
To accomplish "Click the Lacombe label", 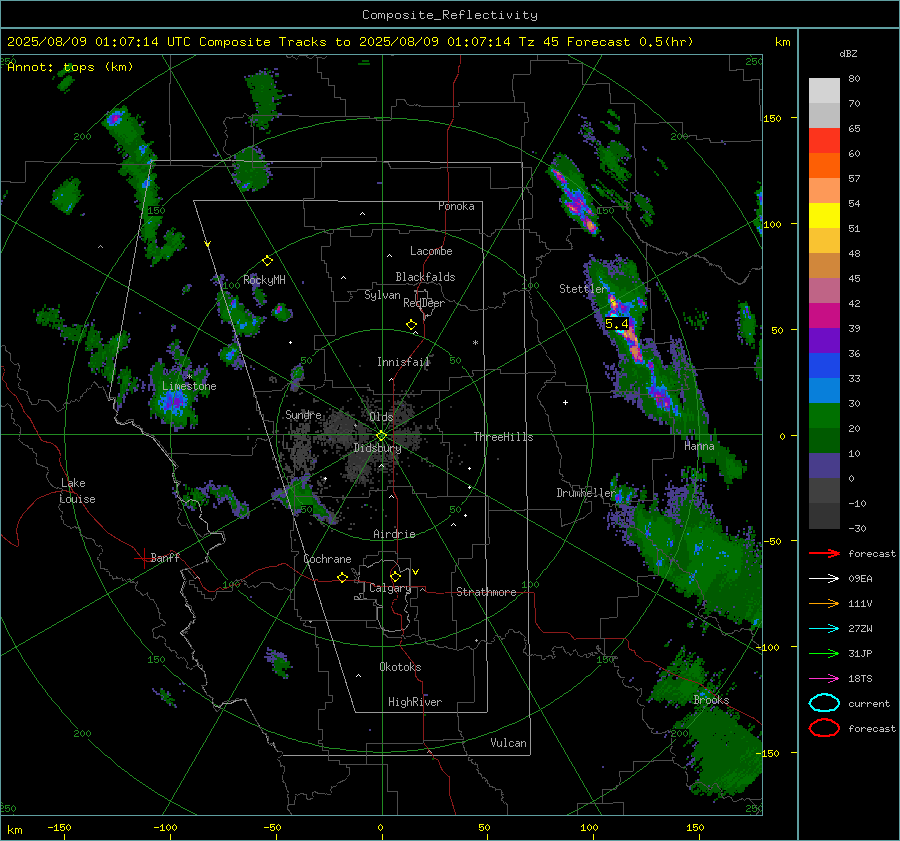I will (x=431, y=251).
